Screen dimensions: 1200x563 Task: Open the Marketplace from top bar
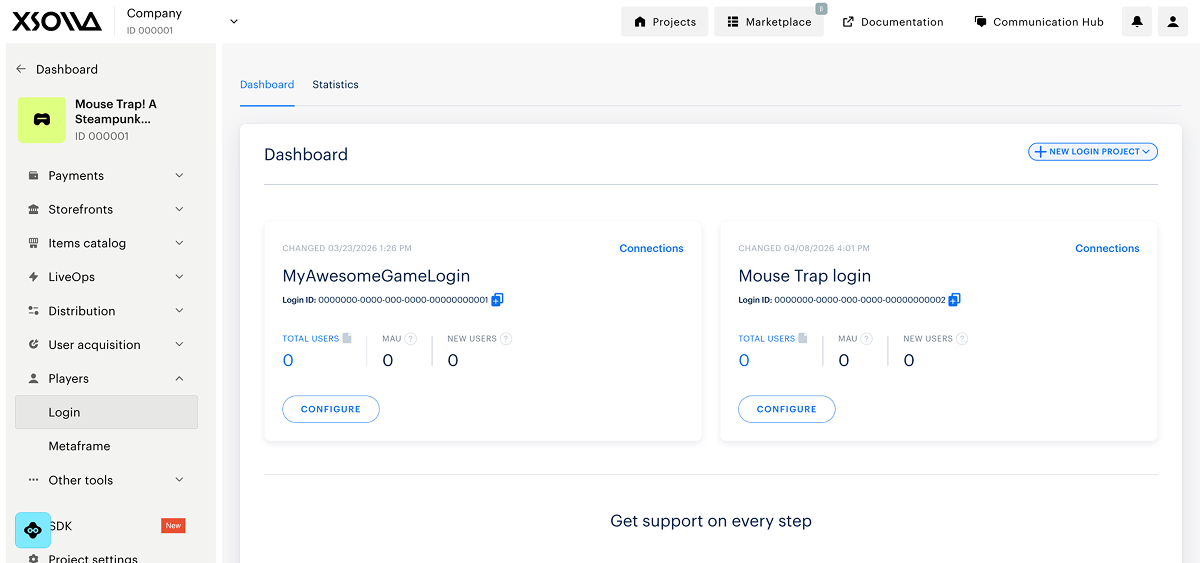(x=769, y=22)
